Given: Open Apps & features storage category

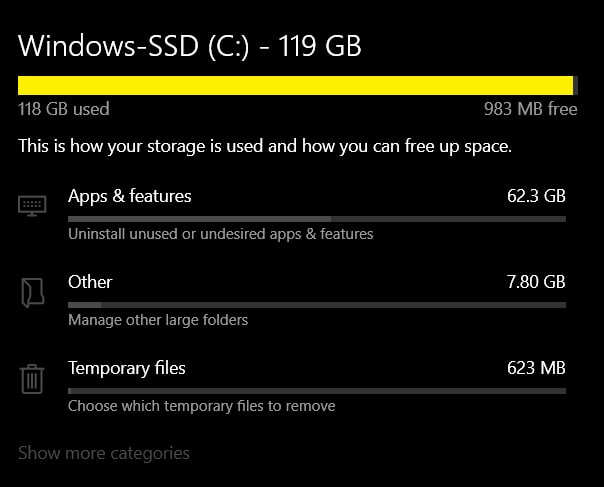Looking at the screenshot, I should (130, 196).
